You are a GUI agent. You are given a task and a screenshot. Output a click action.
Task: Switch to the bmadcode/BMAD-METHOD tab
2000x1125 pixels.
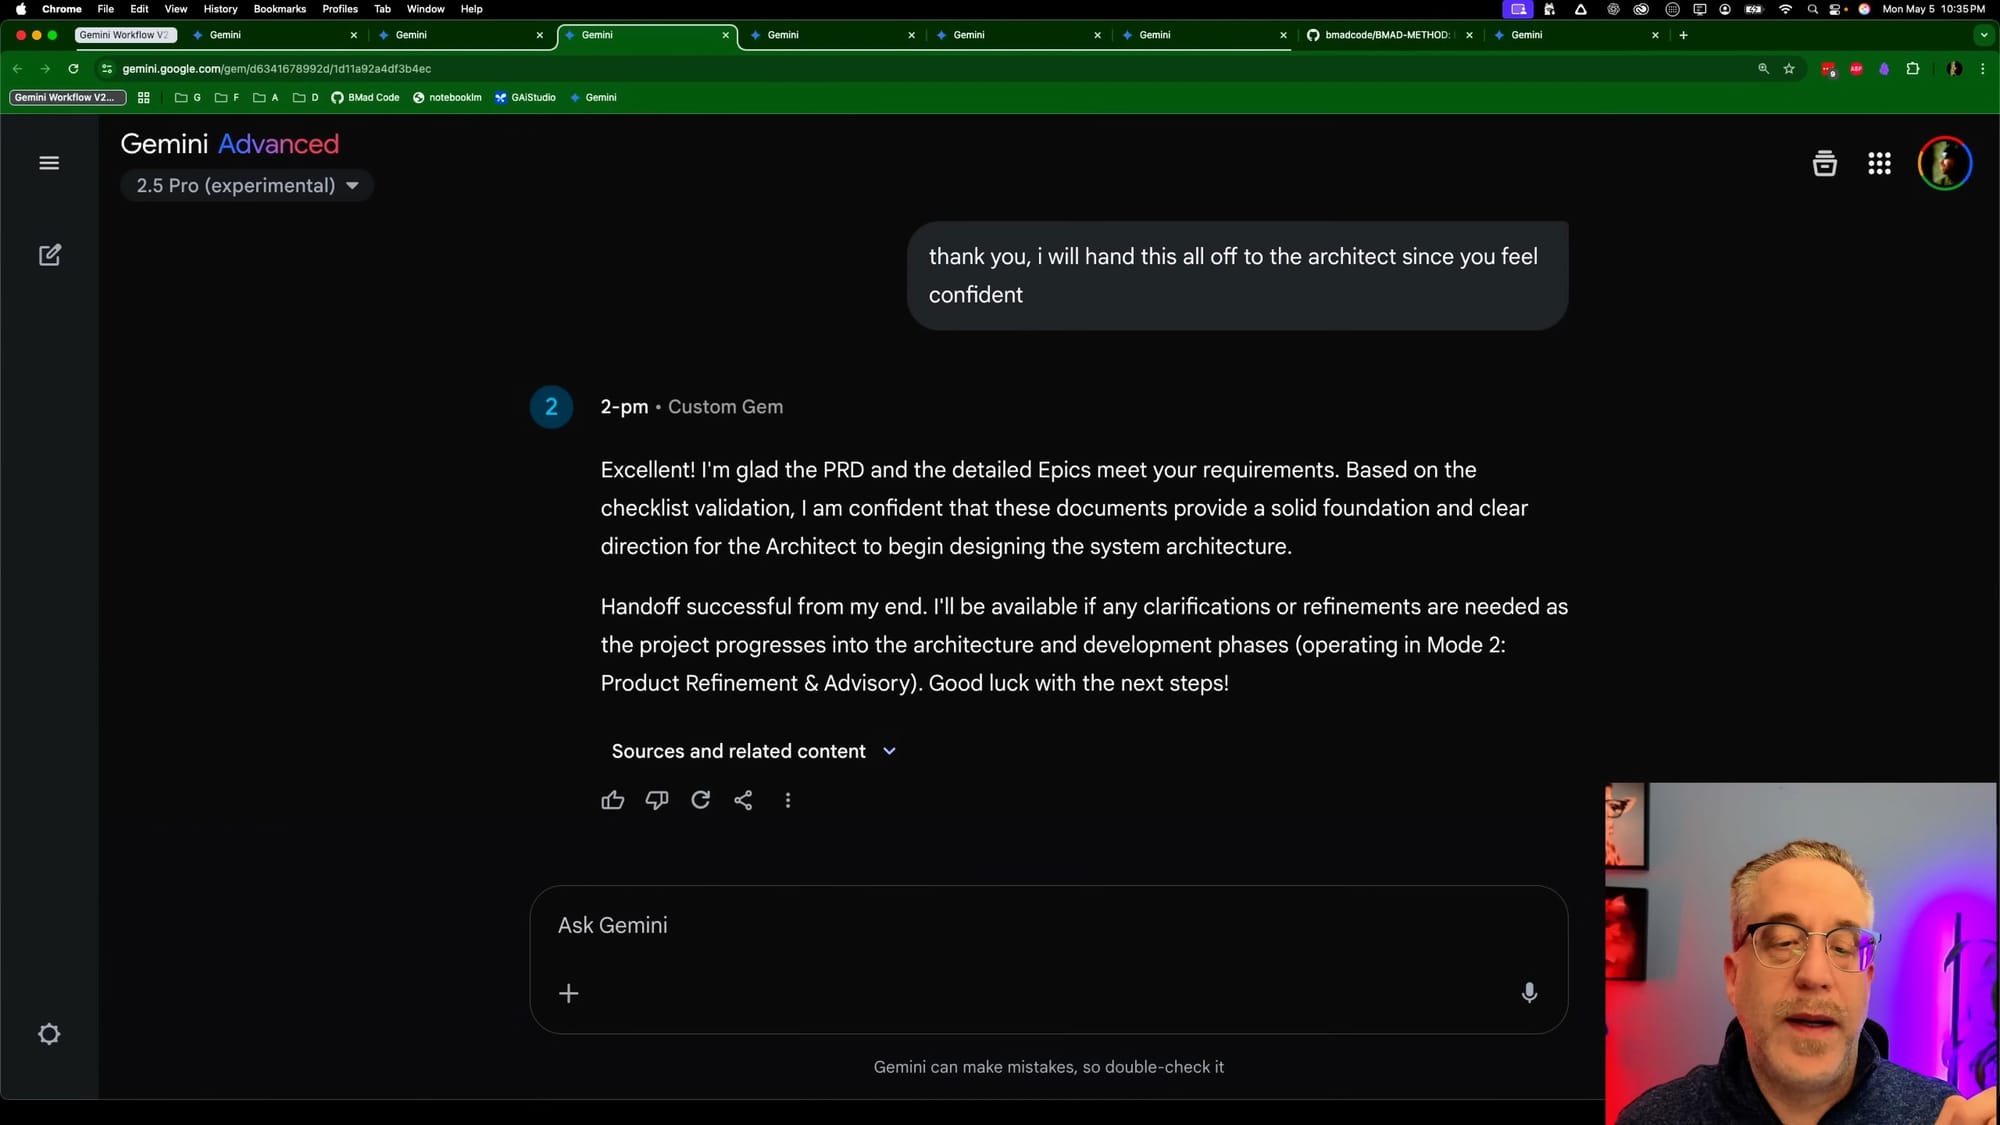pyautogui.click(x=1385, y=35)
